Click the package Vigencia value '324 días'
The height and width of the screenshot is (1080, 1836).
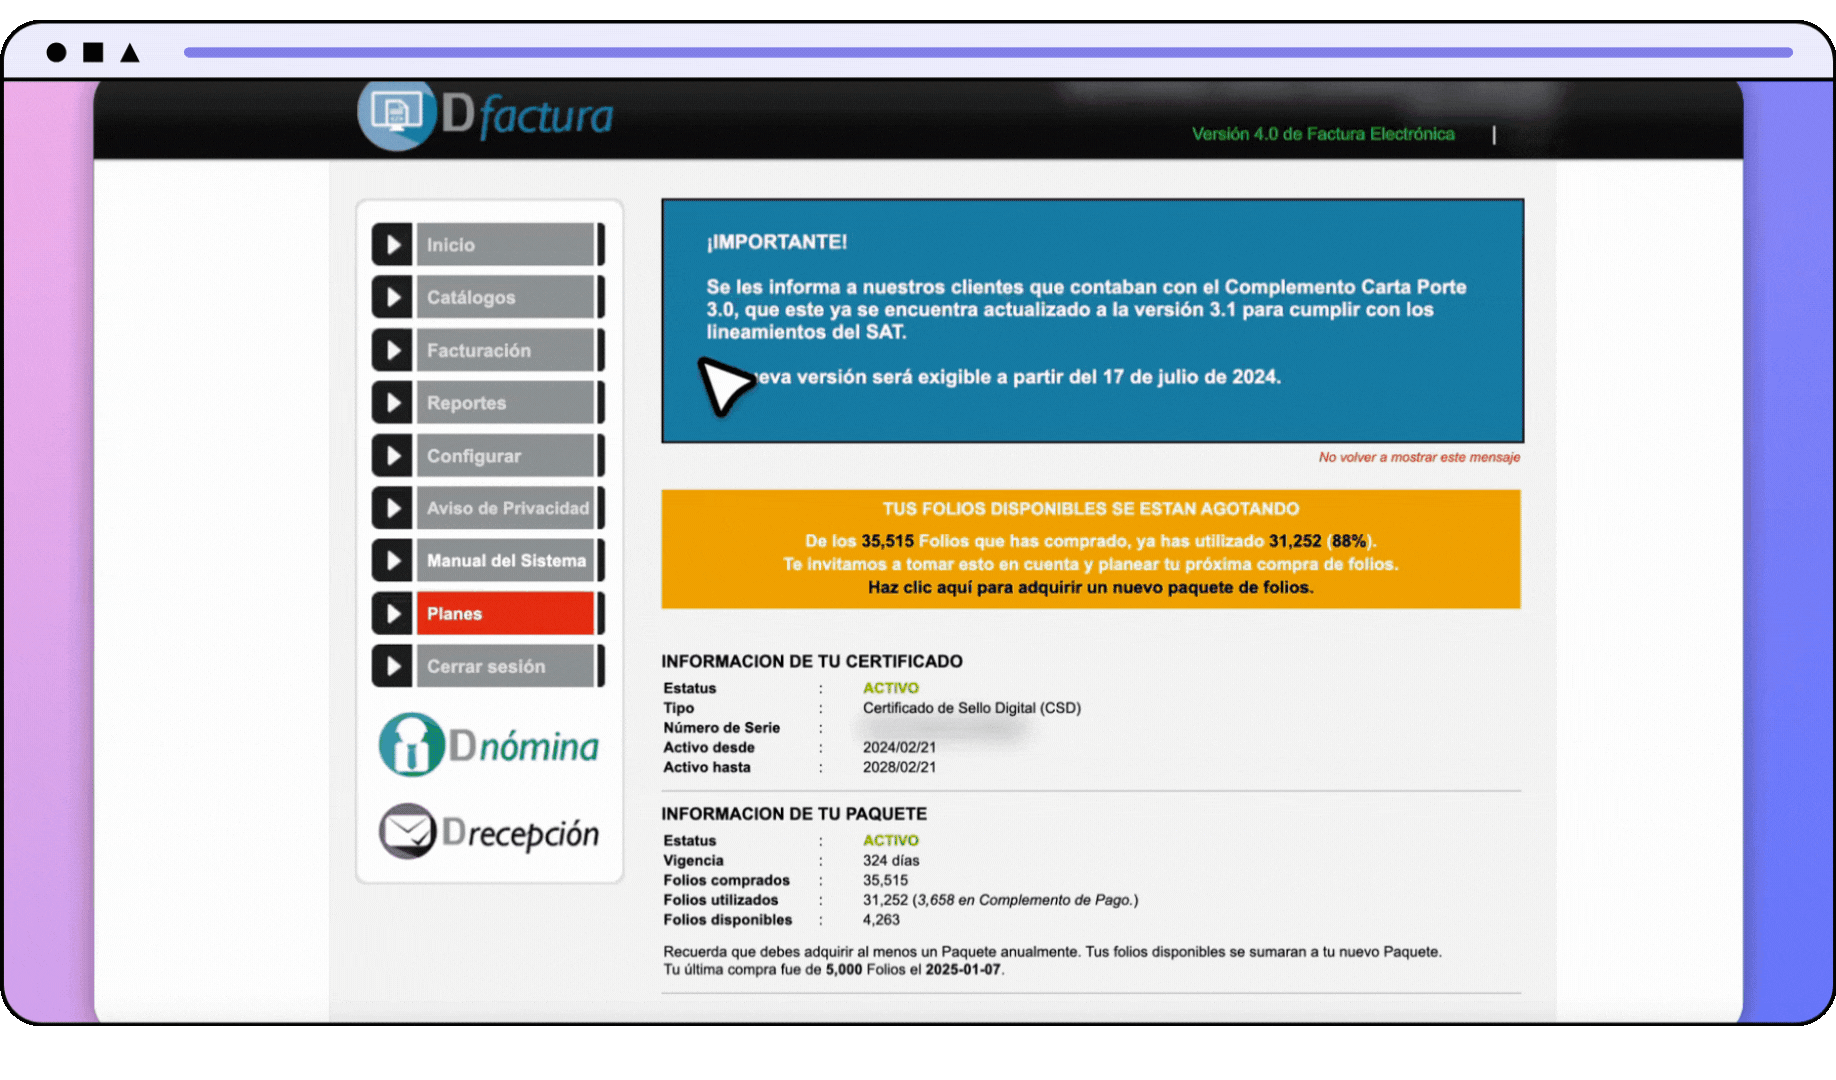[x=891, y=860]
